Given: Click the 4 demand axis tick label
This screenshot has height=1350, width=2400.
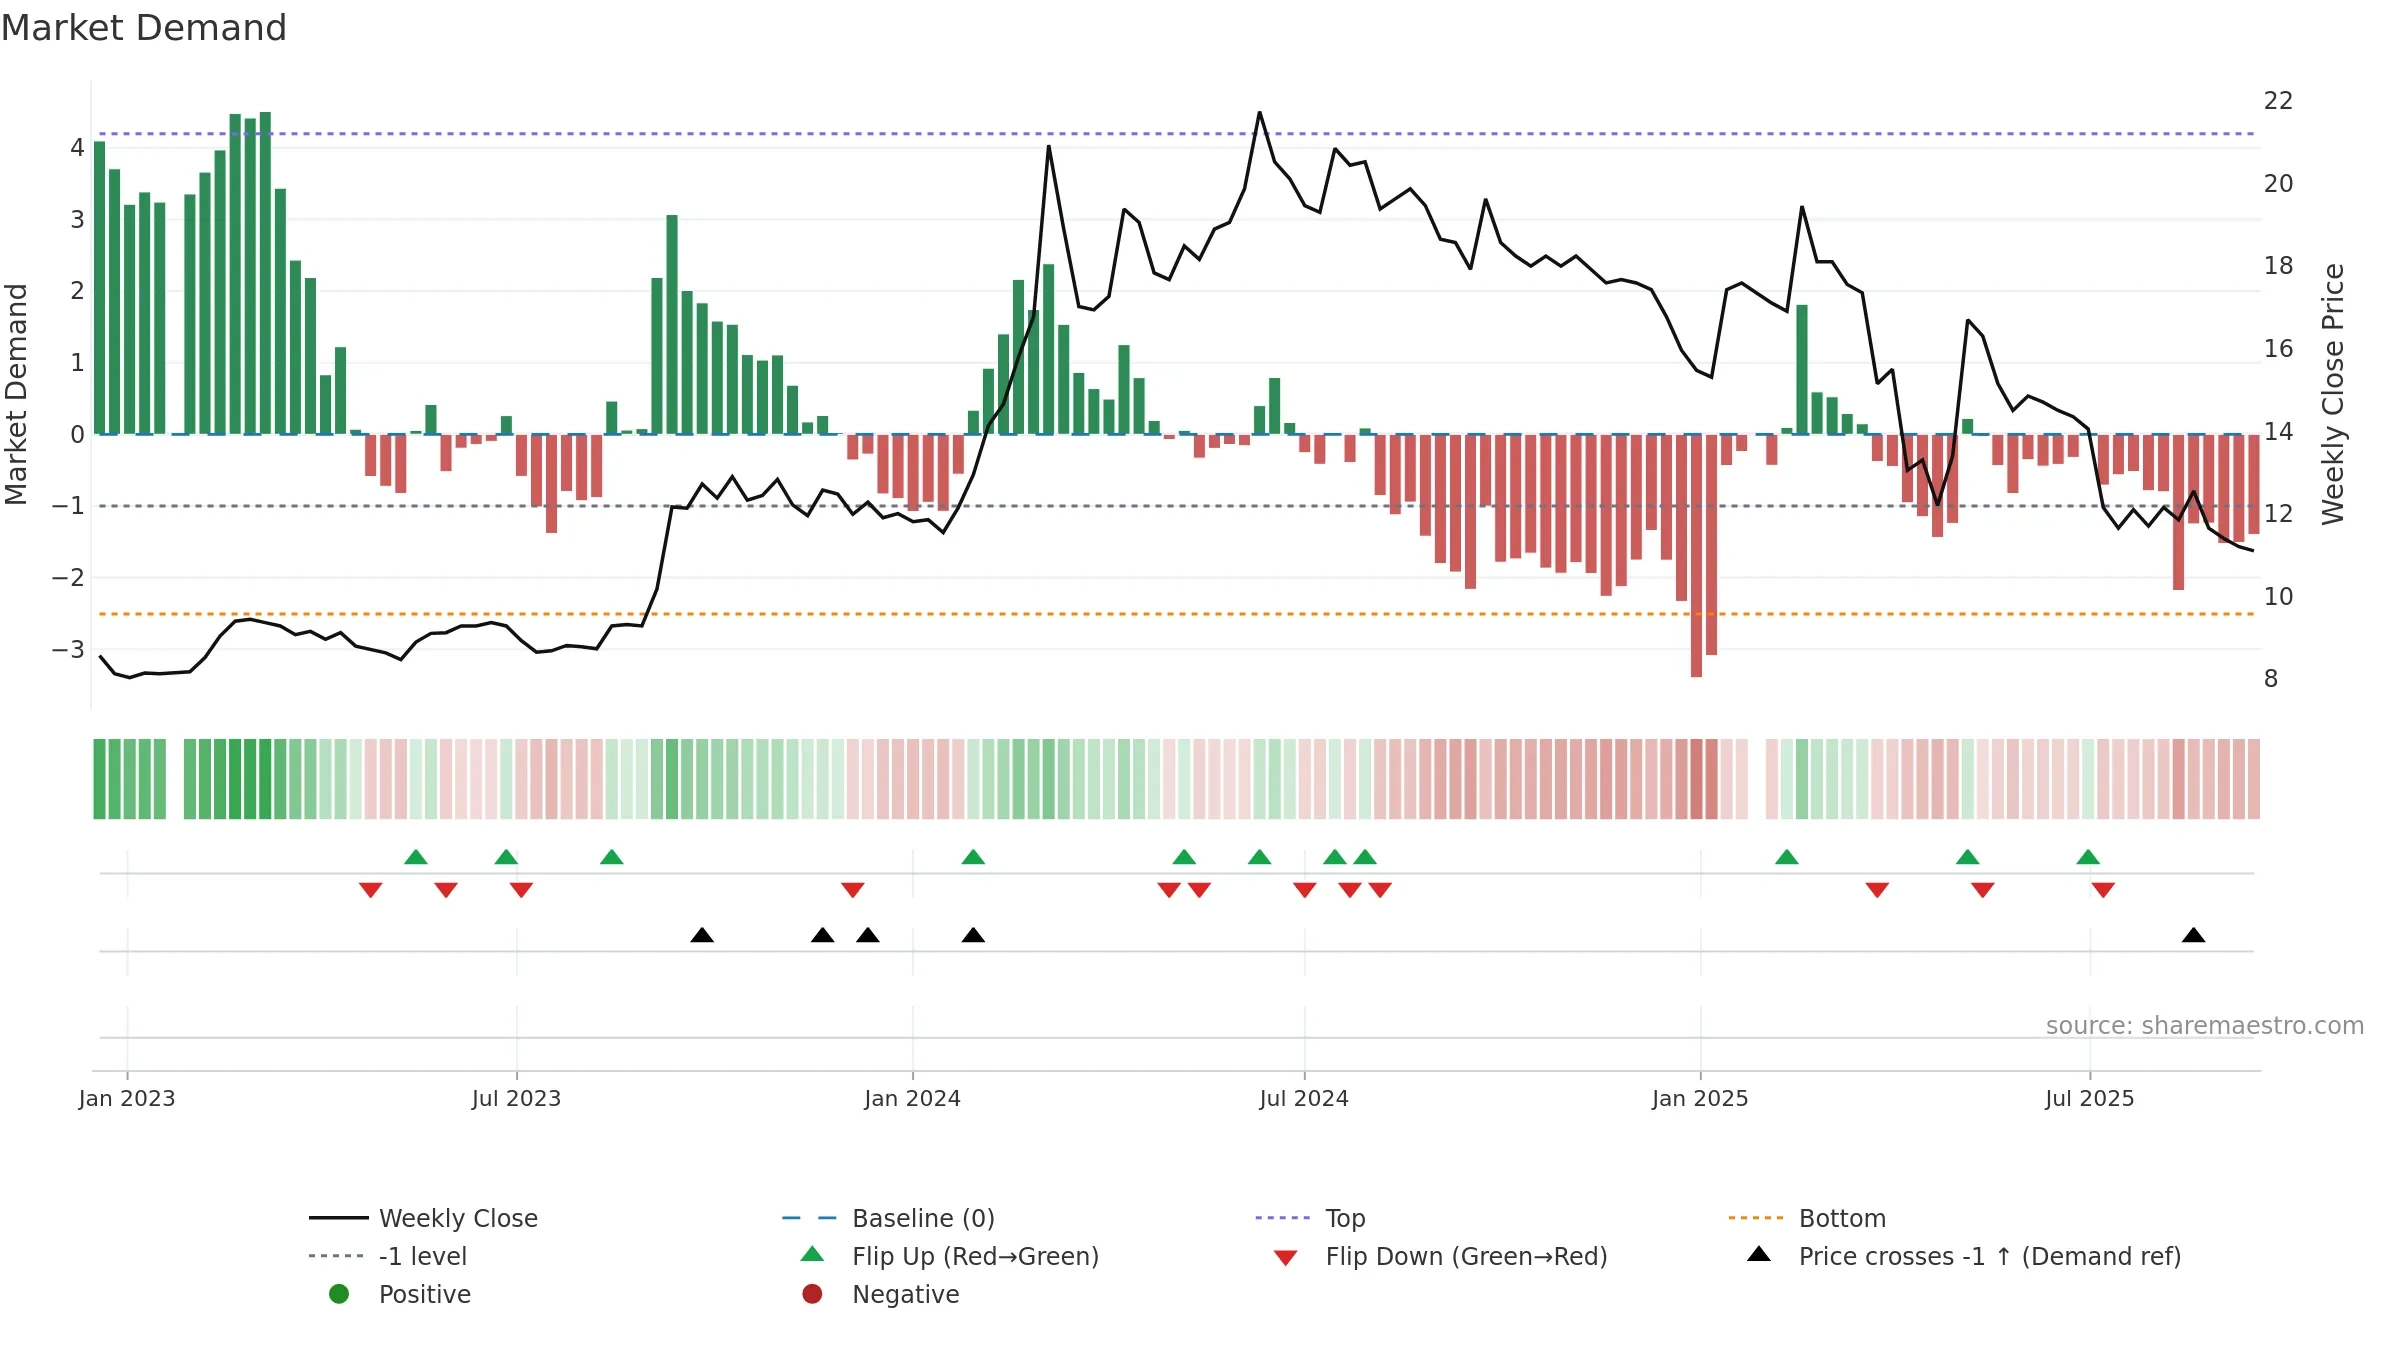Looking at the screenshot, I should coord(77,148).
